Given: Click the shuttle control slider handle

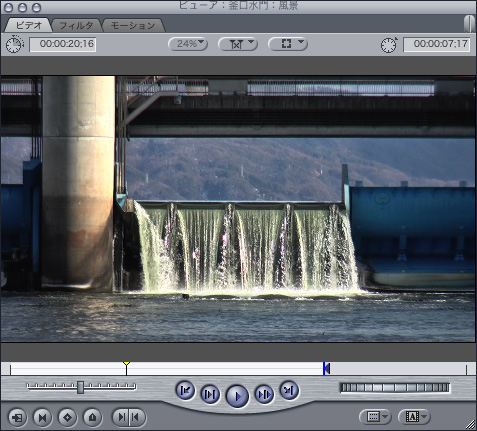Looking at the screenshot, I should [x=80, y=387].
